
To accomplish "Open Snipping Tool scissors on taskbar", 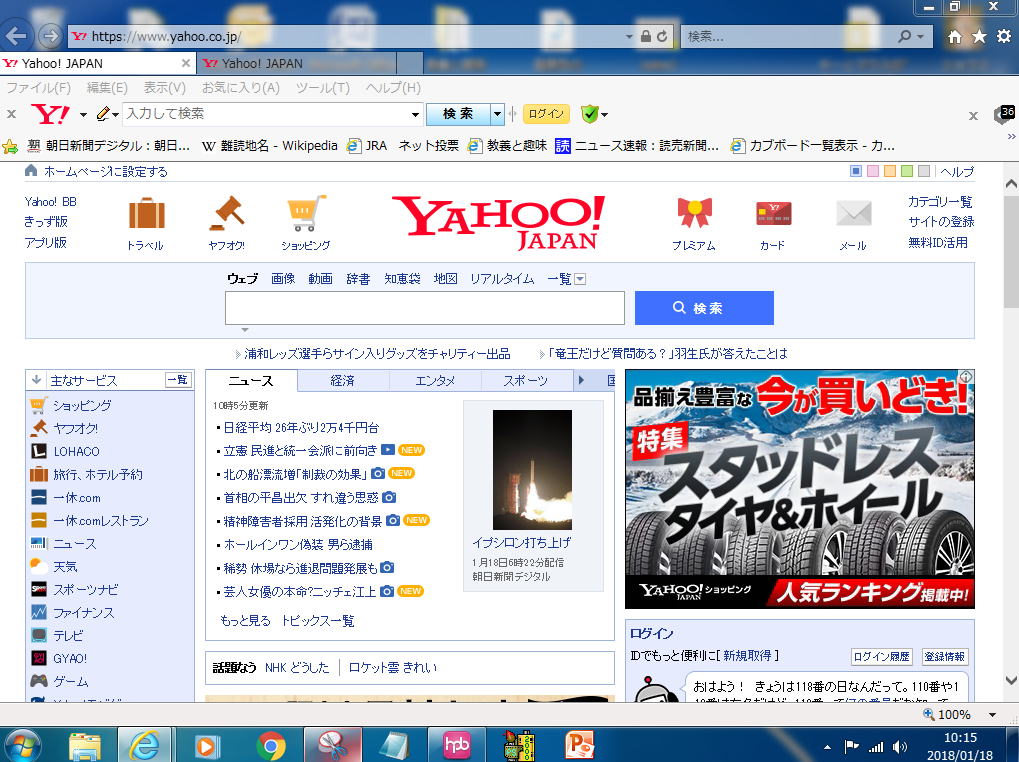I will point(333,745).
